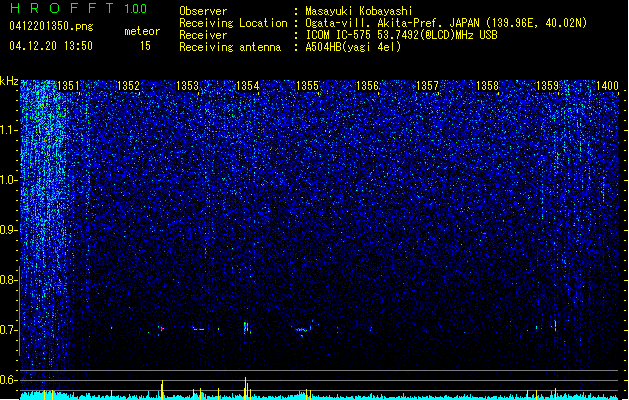
Task: Click the A504HB(yagi 4el) antenna text
Action: click(353, 47)
